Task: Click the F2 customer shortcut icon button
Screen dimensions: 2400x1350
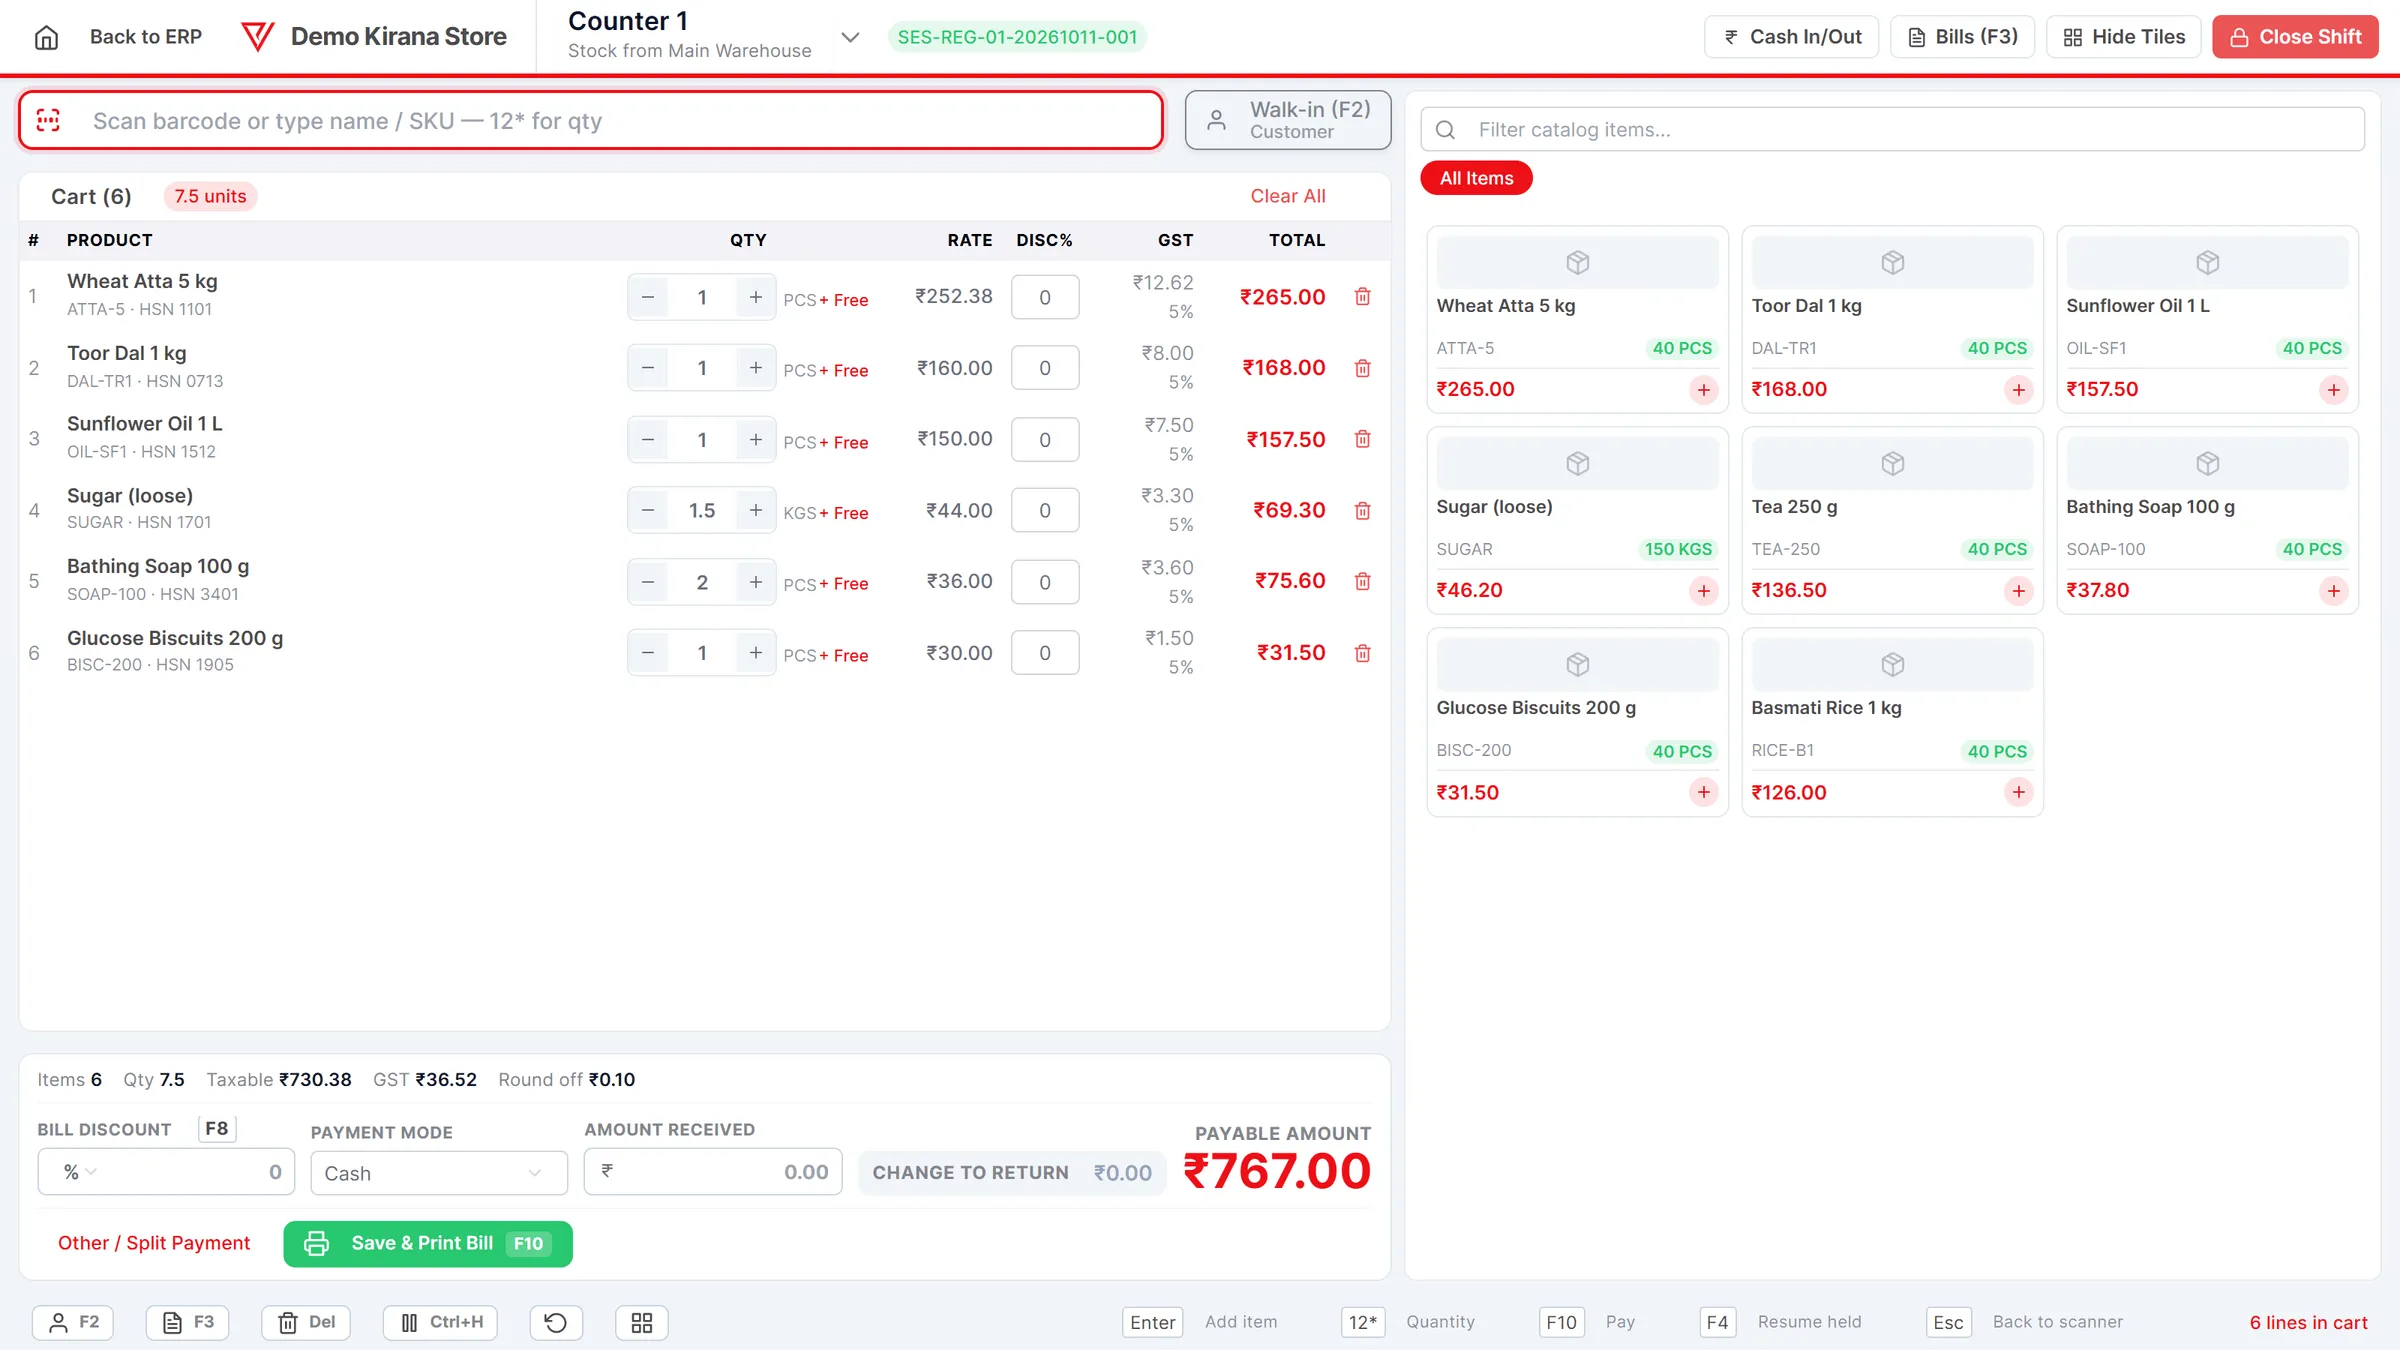Action: [73, 1322]
